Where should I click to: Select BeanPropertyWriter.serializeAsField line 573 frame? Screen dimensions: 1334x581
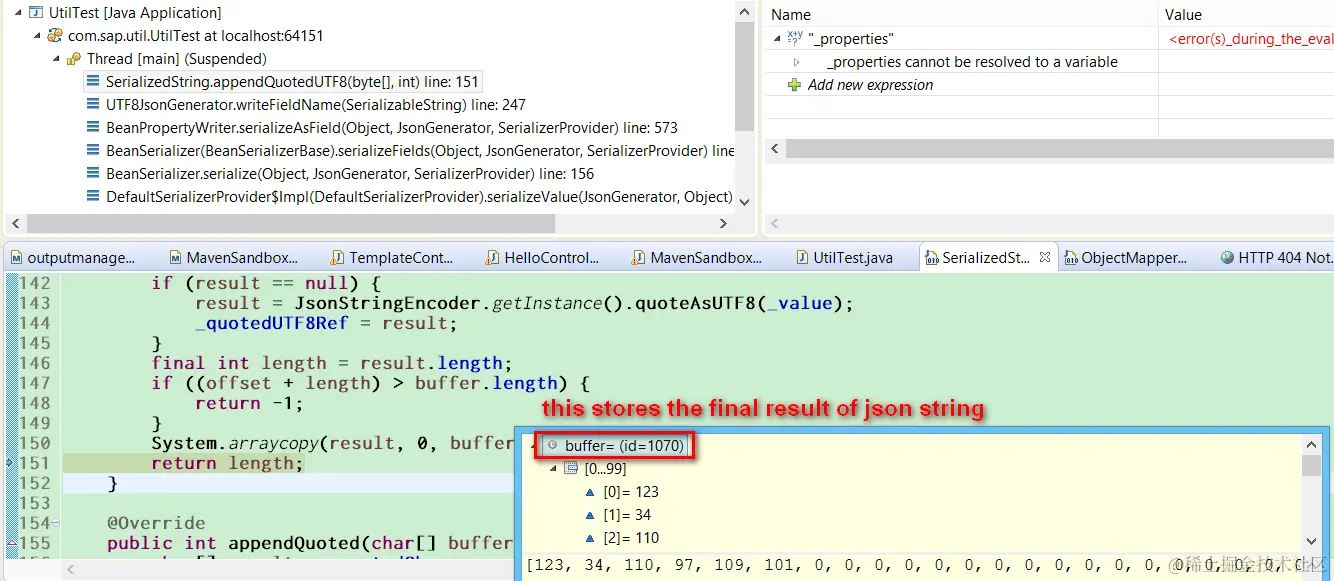click(392, 128)
